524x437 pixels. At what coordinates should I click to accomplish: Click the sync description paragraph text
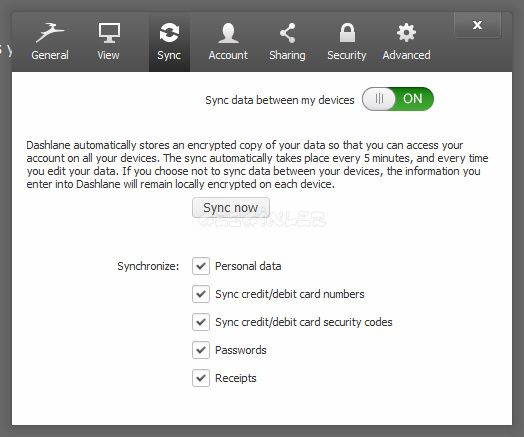pyautogui.click(x=257, y=164)
